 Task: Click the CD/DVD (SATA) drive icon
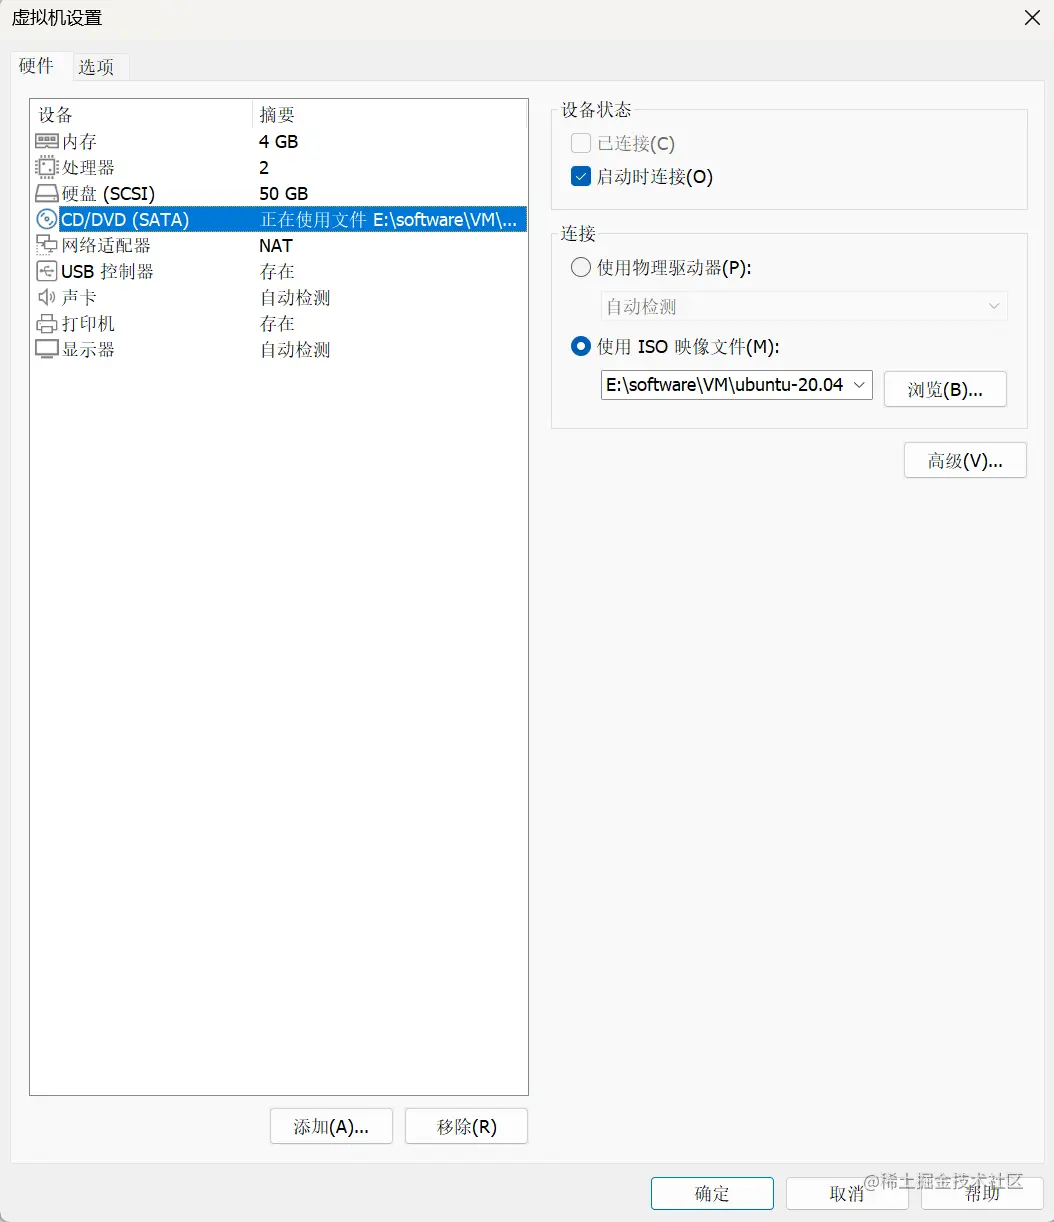(47, 219)
